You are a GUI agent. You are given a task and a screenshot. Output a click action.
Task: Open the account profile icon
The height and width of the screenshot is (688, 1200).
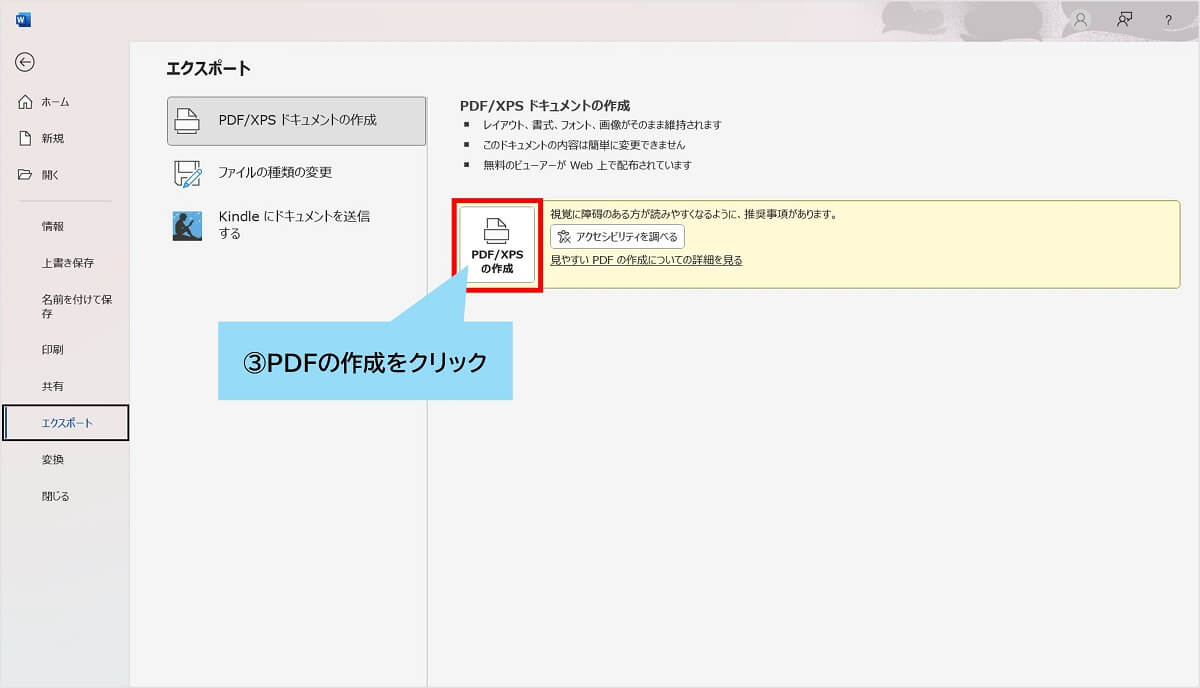1080,19
